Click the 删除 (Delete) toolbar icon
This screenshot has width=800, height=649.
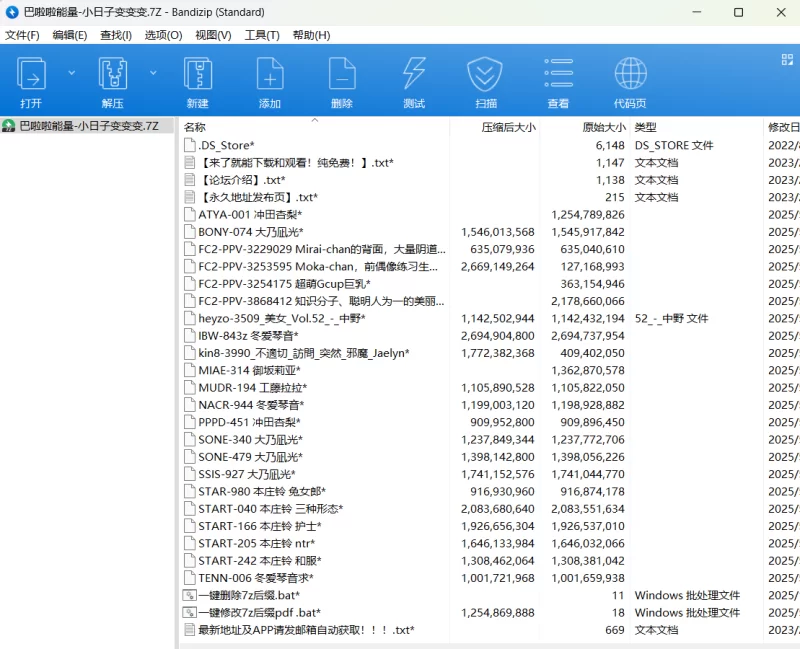(x=341, y=76)
